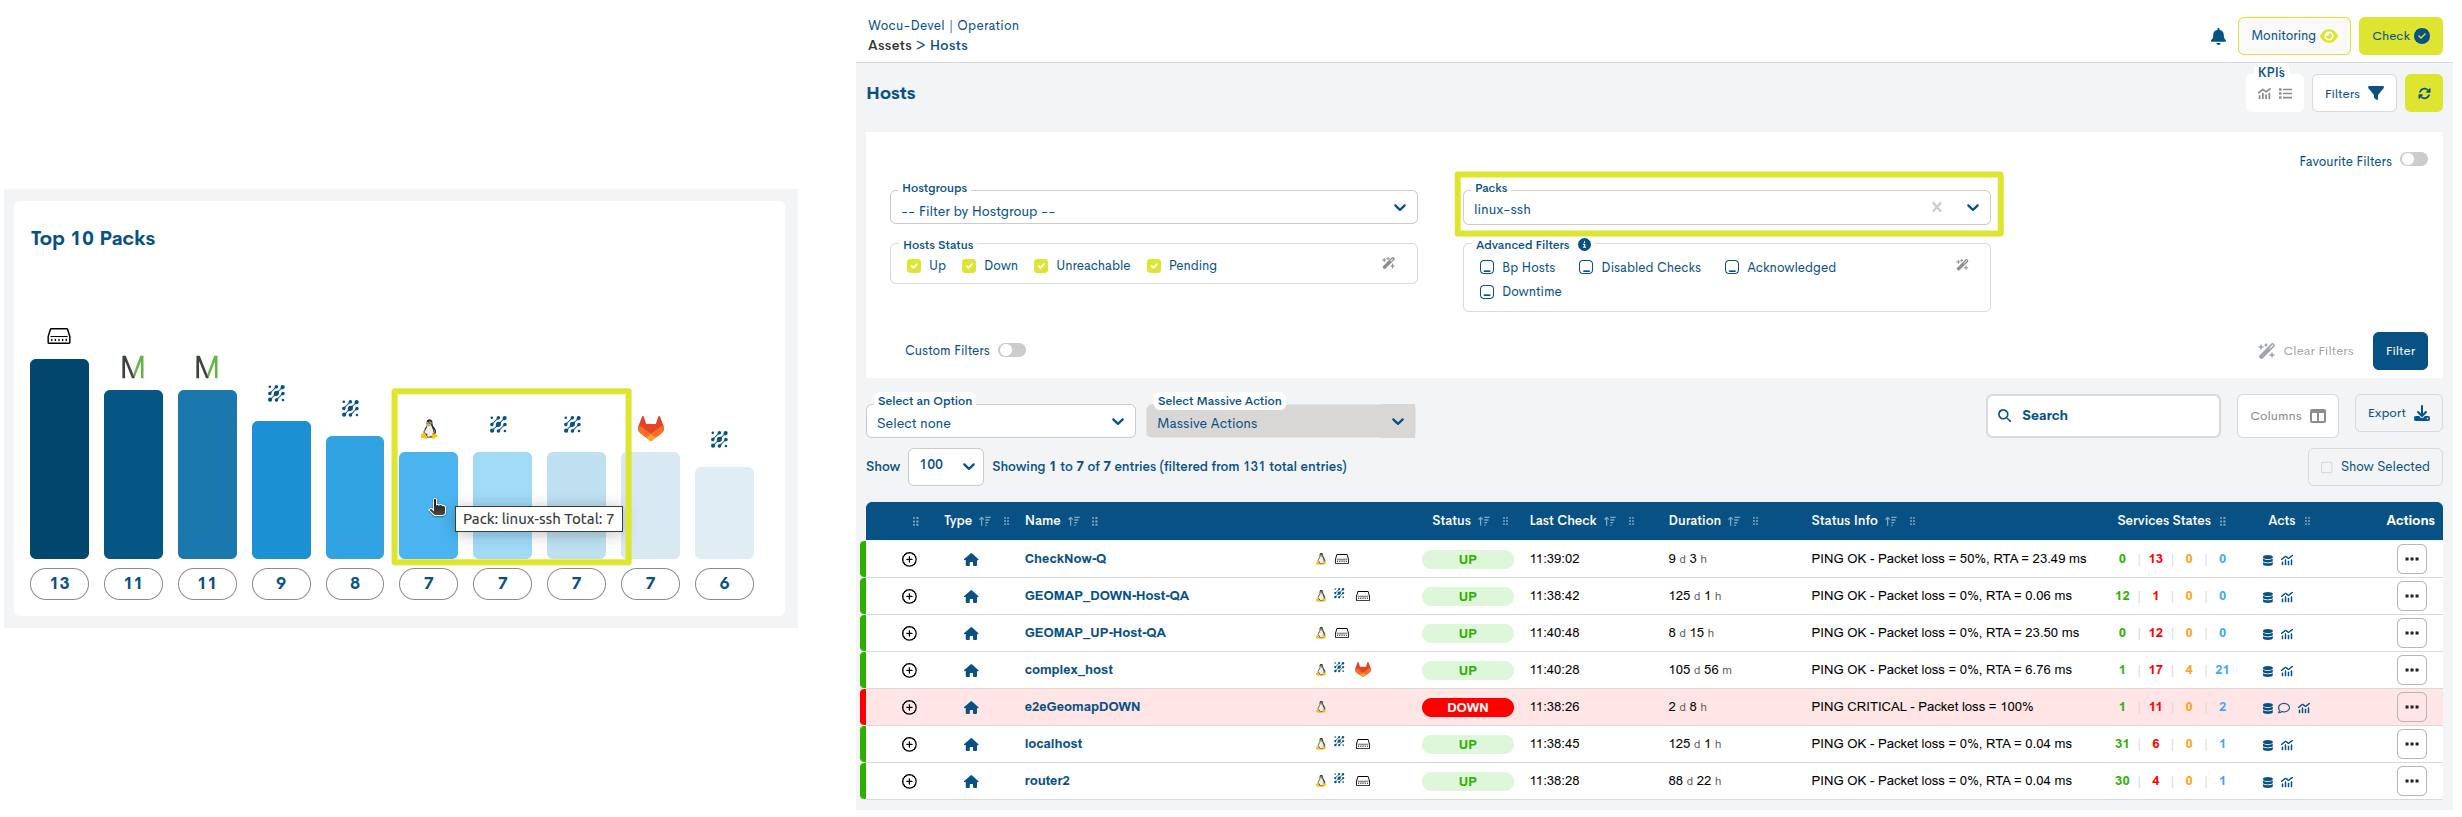This screenshot has width=2462, height=817.
Task: Click the Search input field
Action: pyautogui.click(x=2103, y=416)
